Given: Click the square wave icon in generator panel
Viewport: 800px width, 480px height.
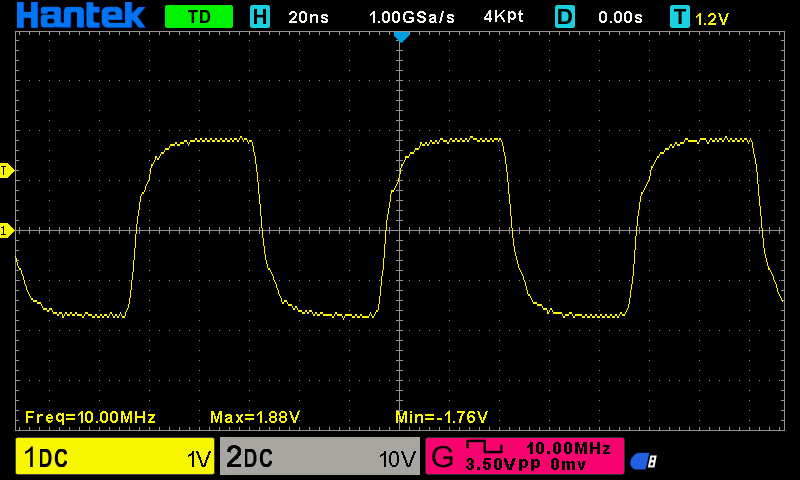Looking at the screenshot, I should pyautogui.click(x=484, y=447).
